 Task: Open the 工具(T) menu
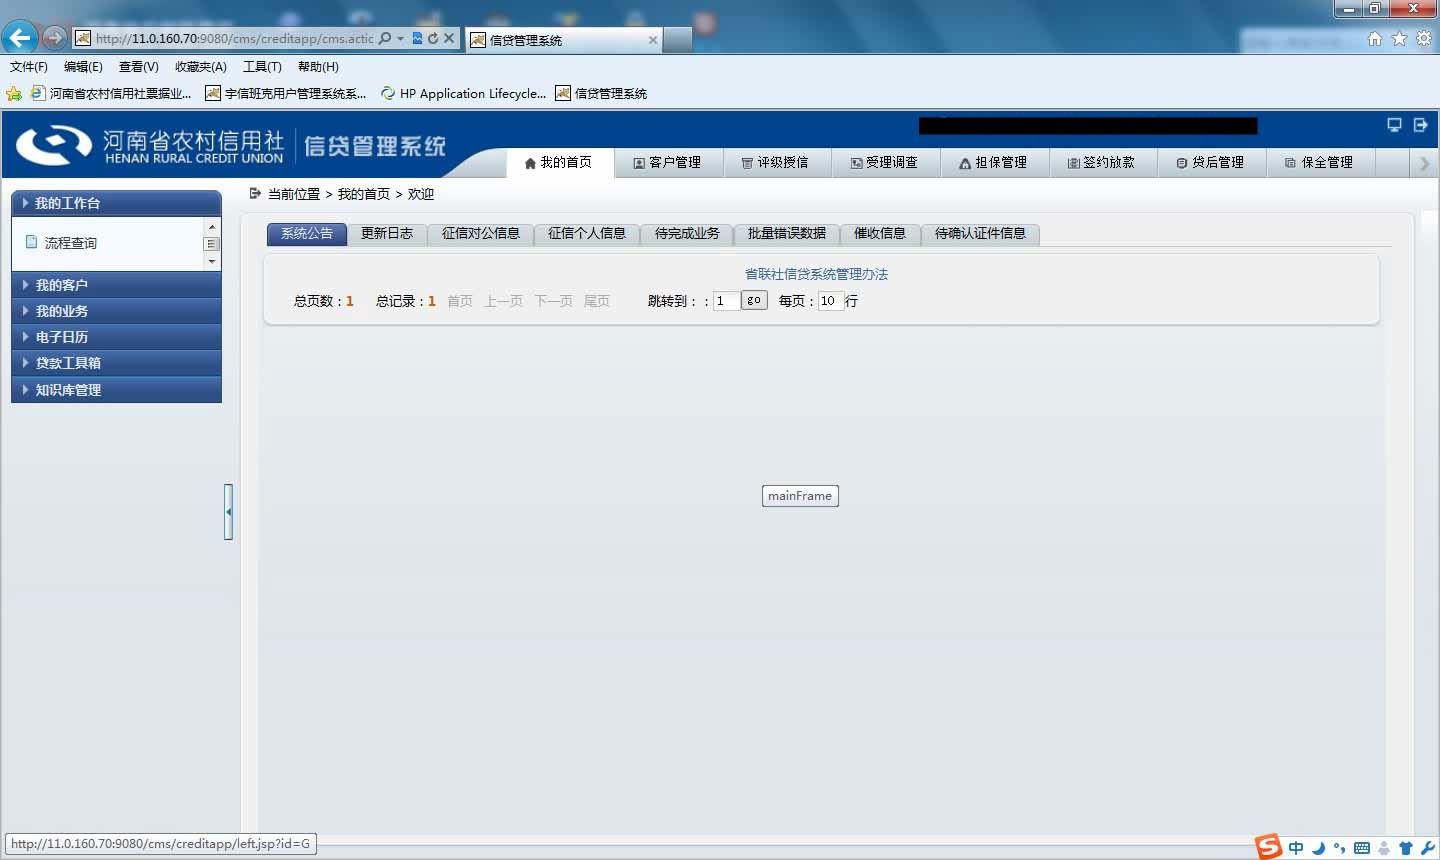coord(262,67)
